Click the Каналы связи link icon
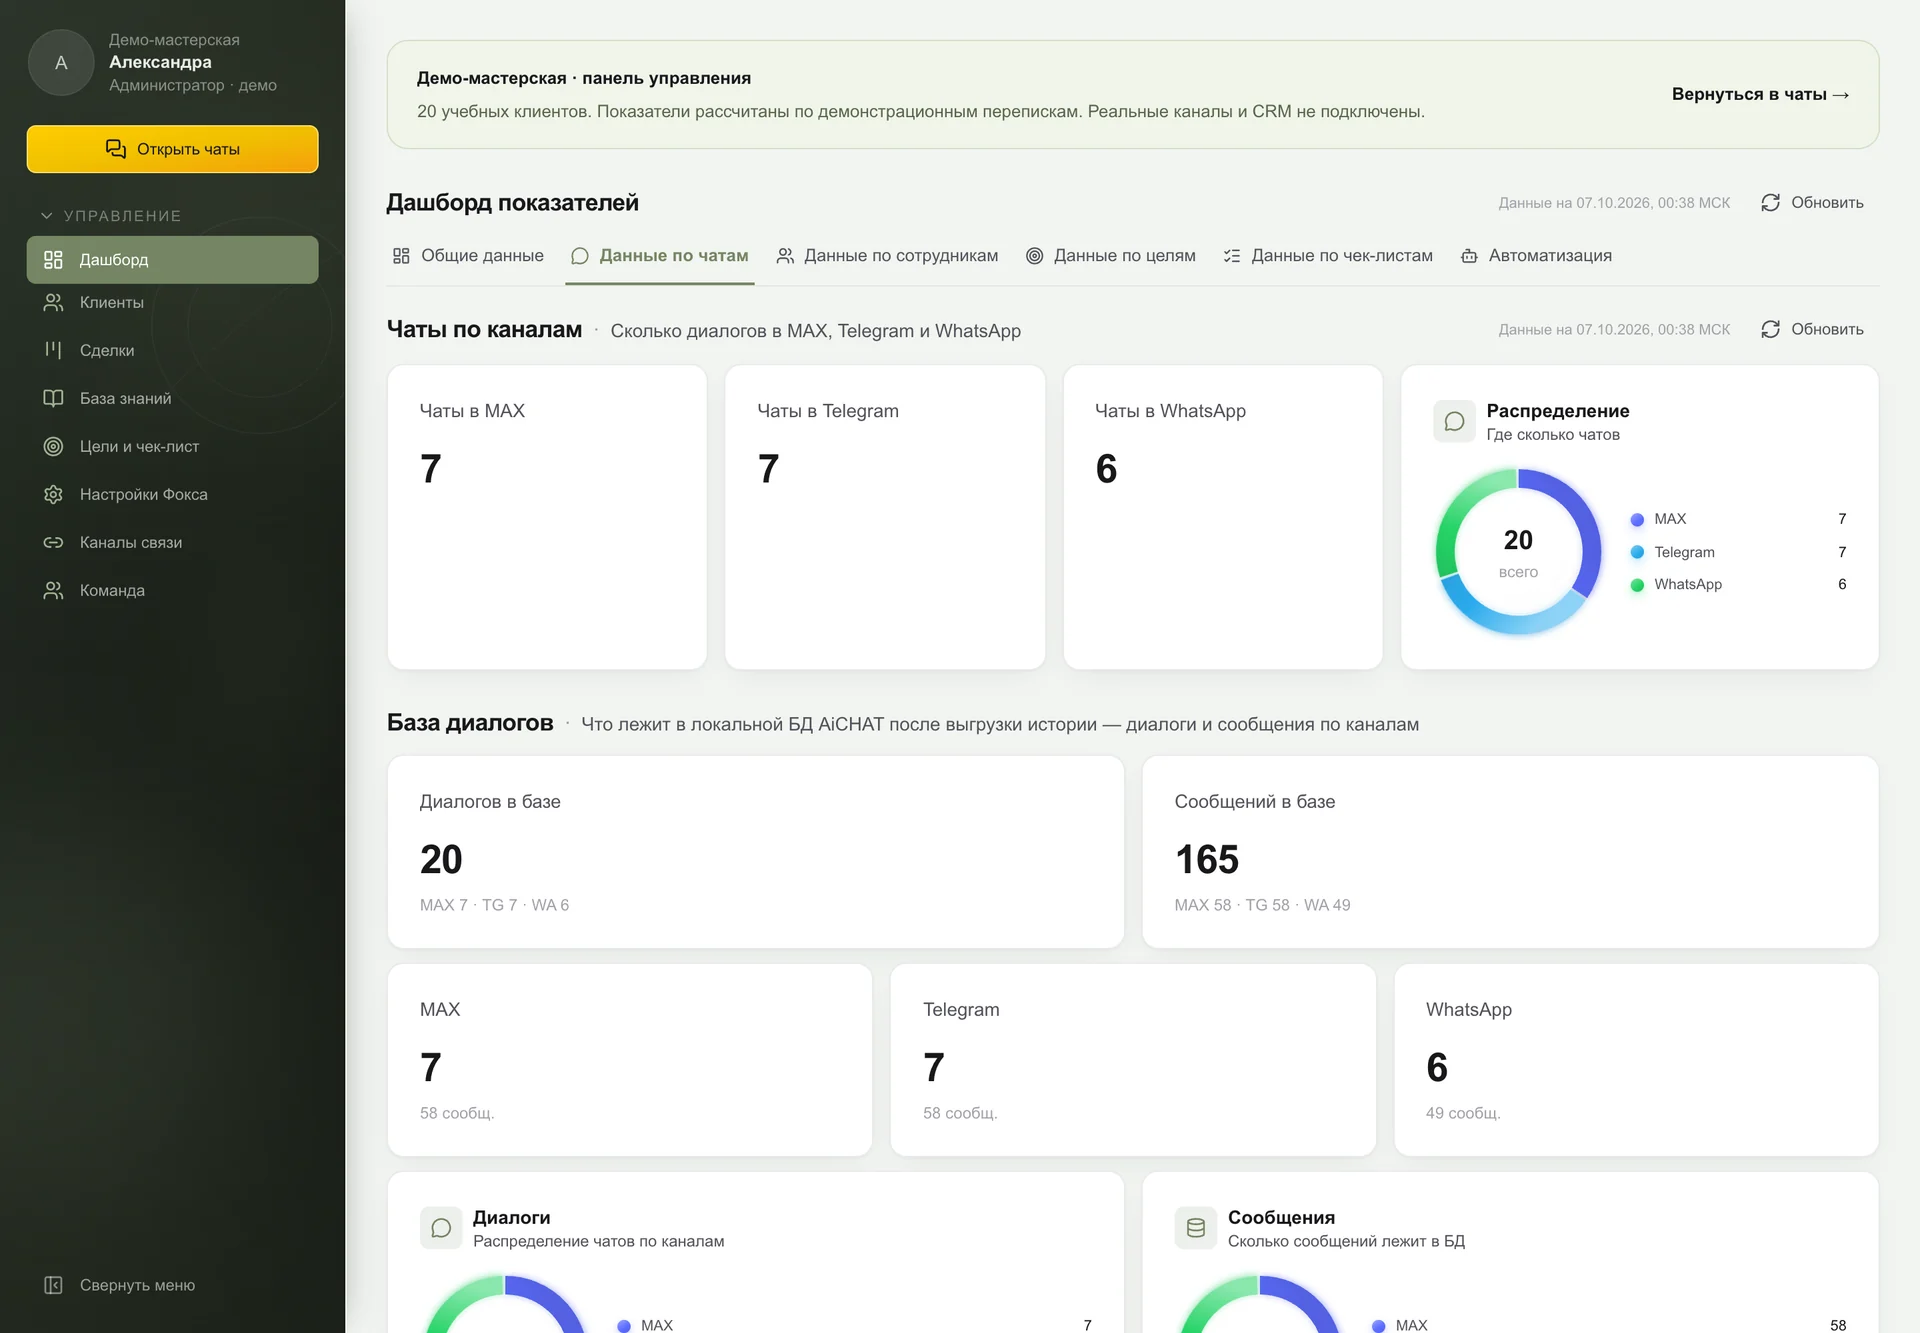 tap(53, 542)
